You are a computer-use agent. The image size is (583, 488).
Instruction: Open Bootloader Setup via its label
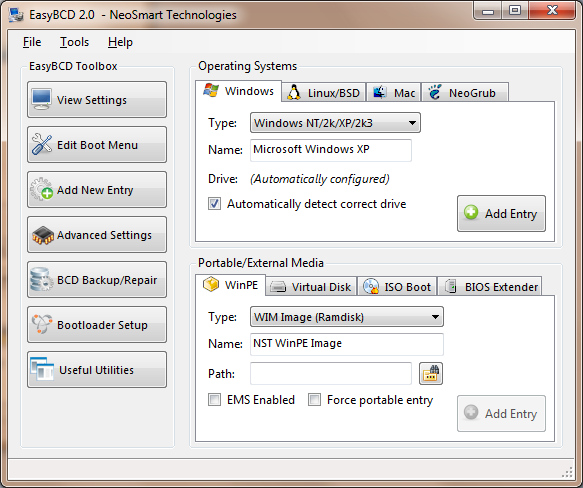click(x=102, y=325)
